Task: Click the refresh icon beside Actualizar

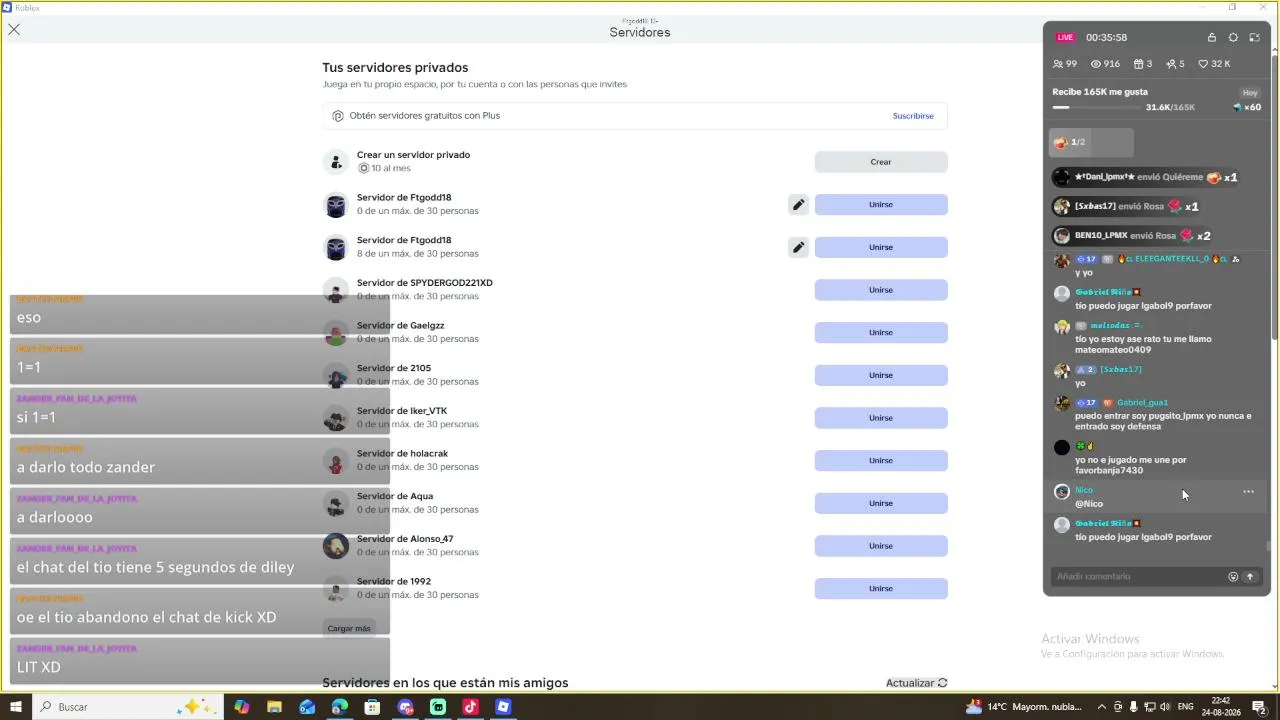Action: [x=942, y=683]
